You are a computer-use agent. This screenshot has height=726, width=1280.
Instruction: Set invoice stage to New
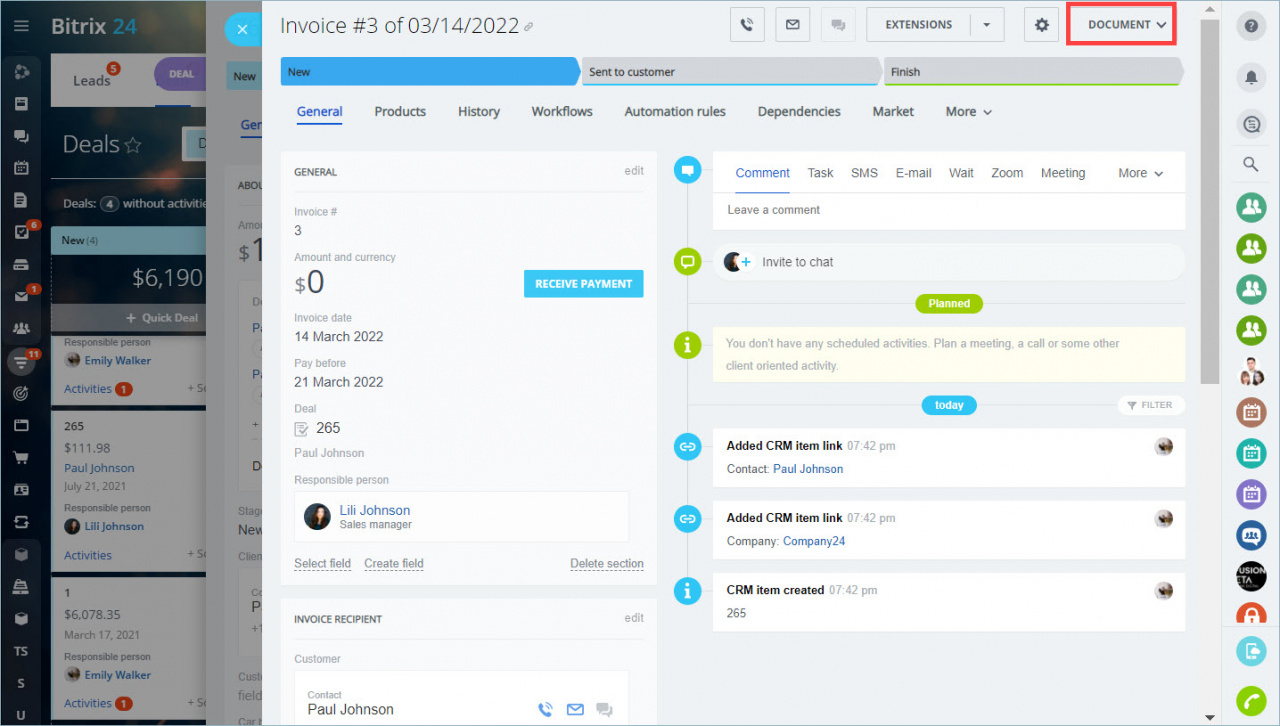click(x=430, y=72)
